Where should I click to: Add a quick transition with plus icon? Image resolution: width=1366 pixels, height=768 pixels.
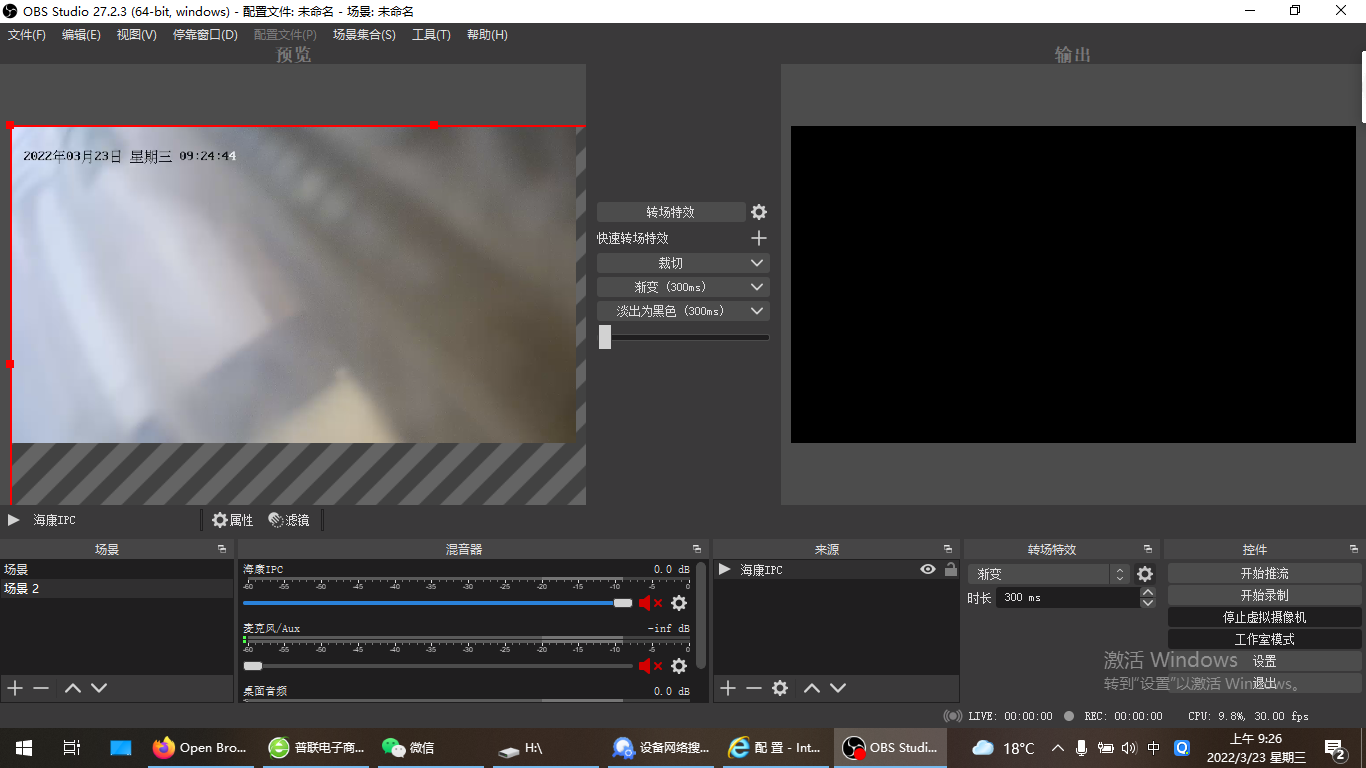(x=759, y=238)
